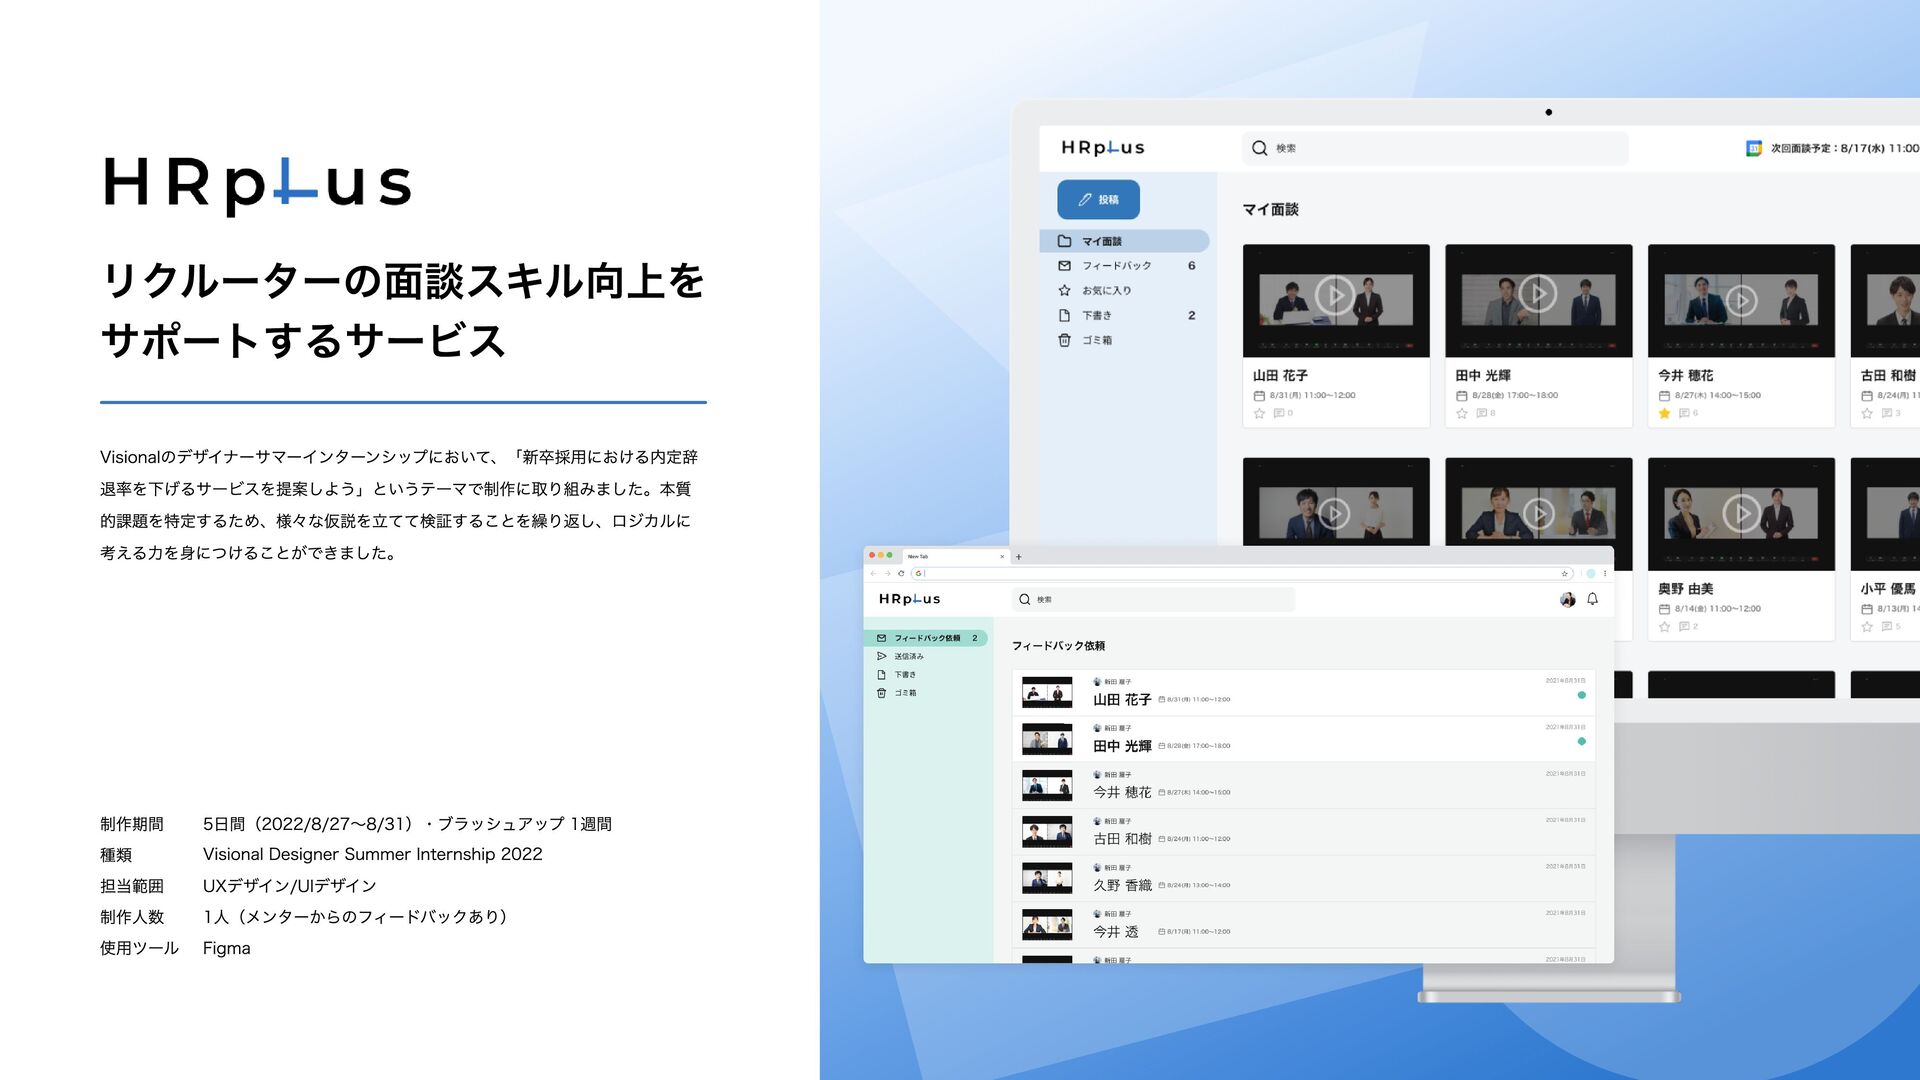Click the unread green dot on 山田 花子 row
Viewport: 1920px width, 1080px height.
point(1581,695)
